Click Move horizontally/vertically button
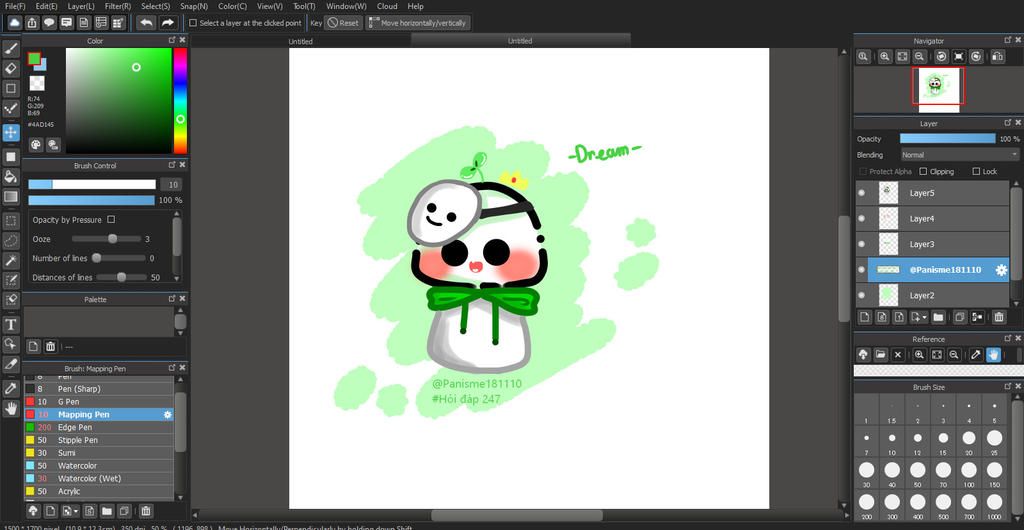The image size is (1024, 530). point(417,23)
